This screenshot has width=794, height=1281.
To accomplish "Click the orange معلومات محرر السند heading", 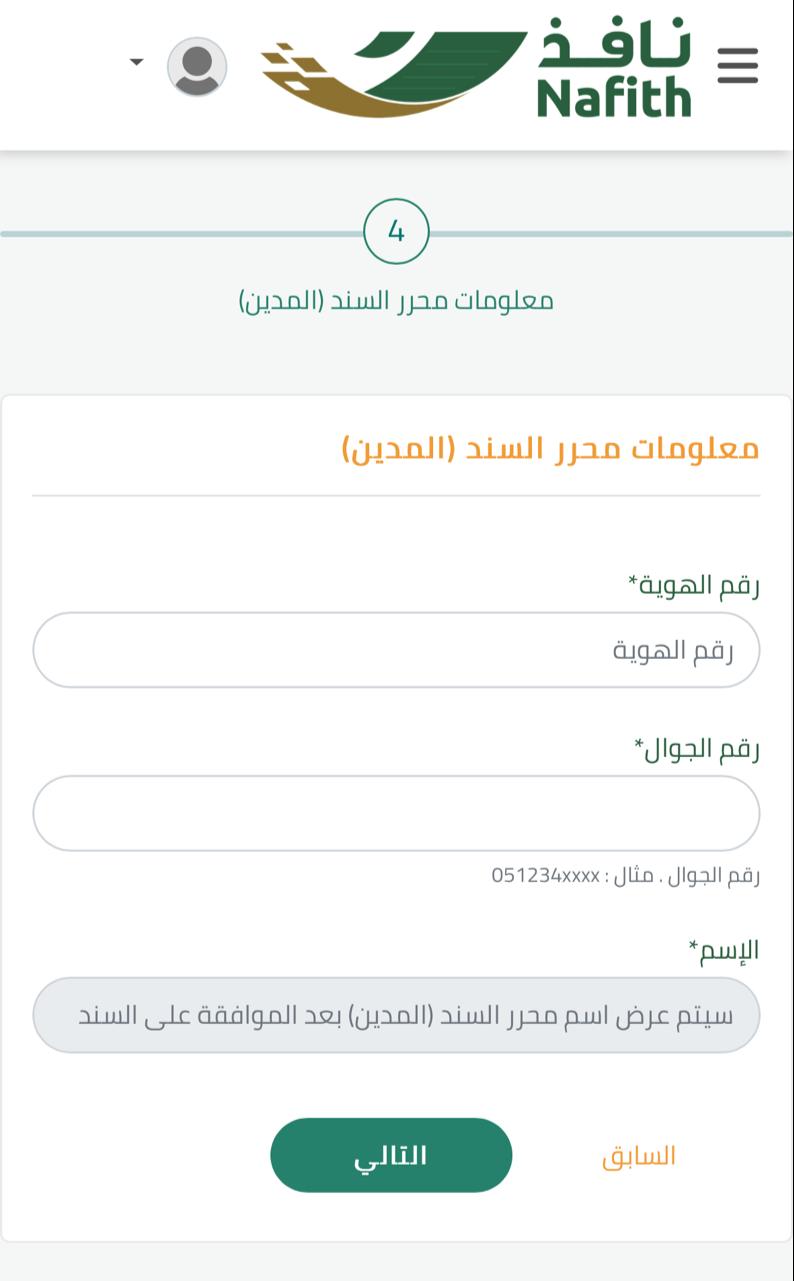I will point(550,448).
